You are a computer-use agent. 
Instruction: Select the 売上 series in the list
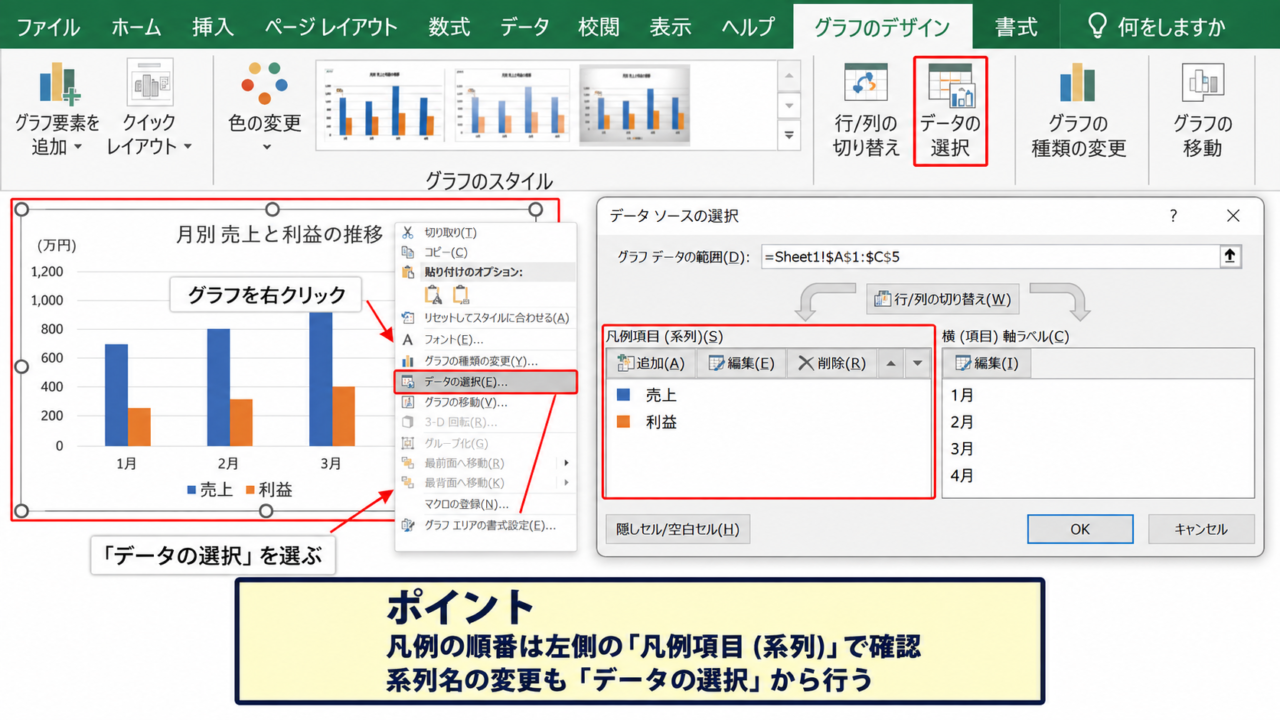pyautogui.click(x=768, y=396)
